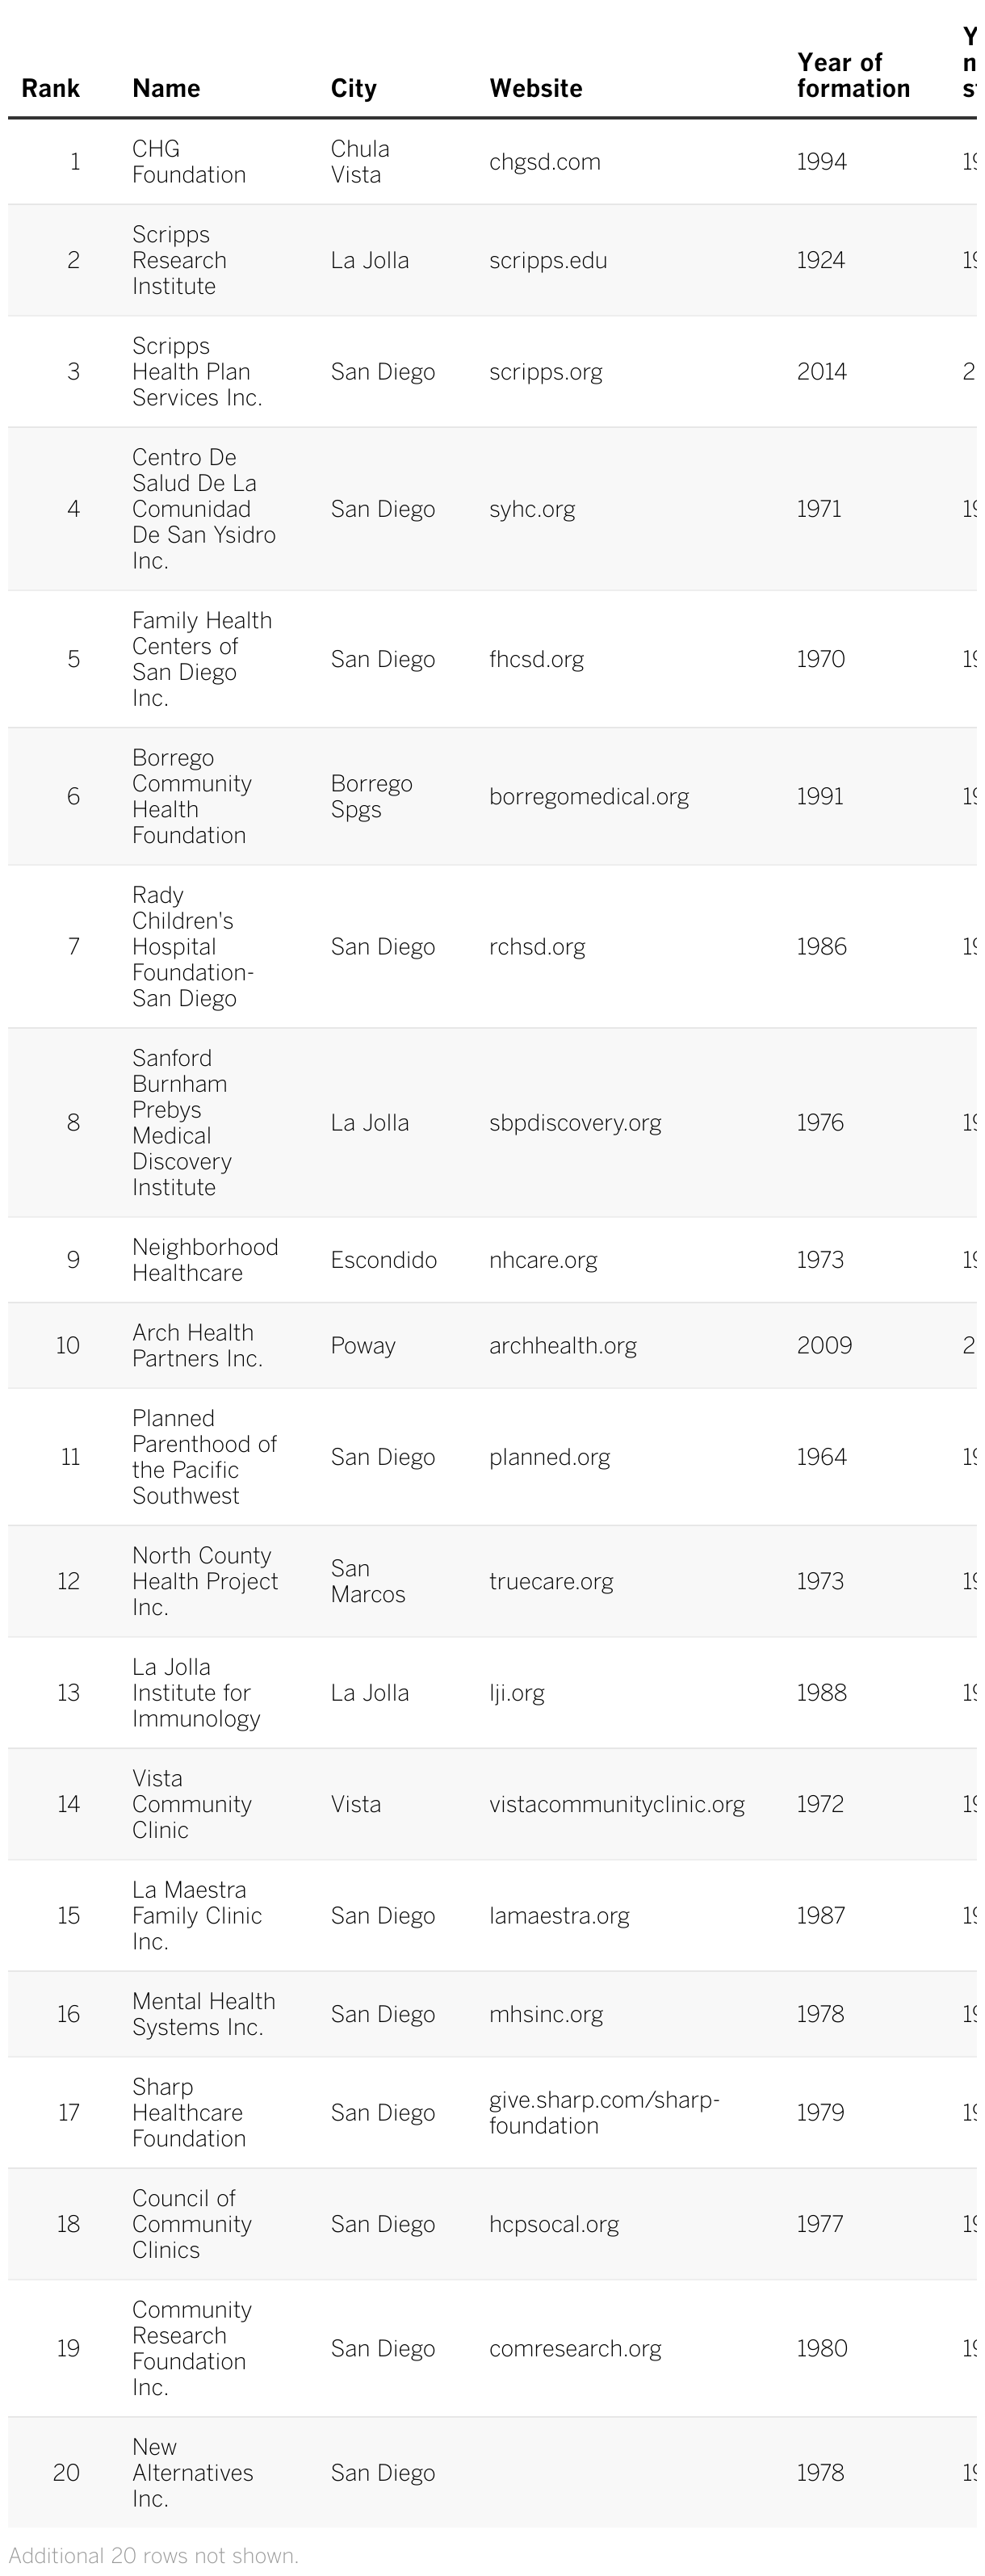Open vistacommunityclinic.org link
Image resolution: width=985 pixels, height=2576 pixels.
pos(616,1804)
